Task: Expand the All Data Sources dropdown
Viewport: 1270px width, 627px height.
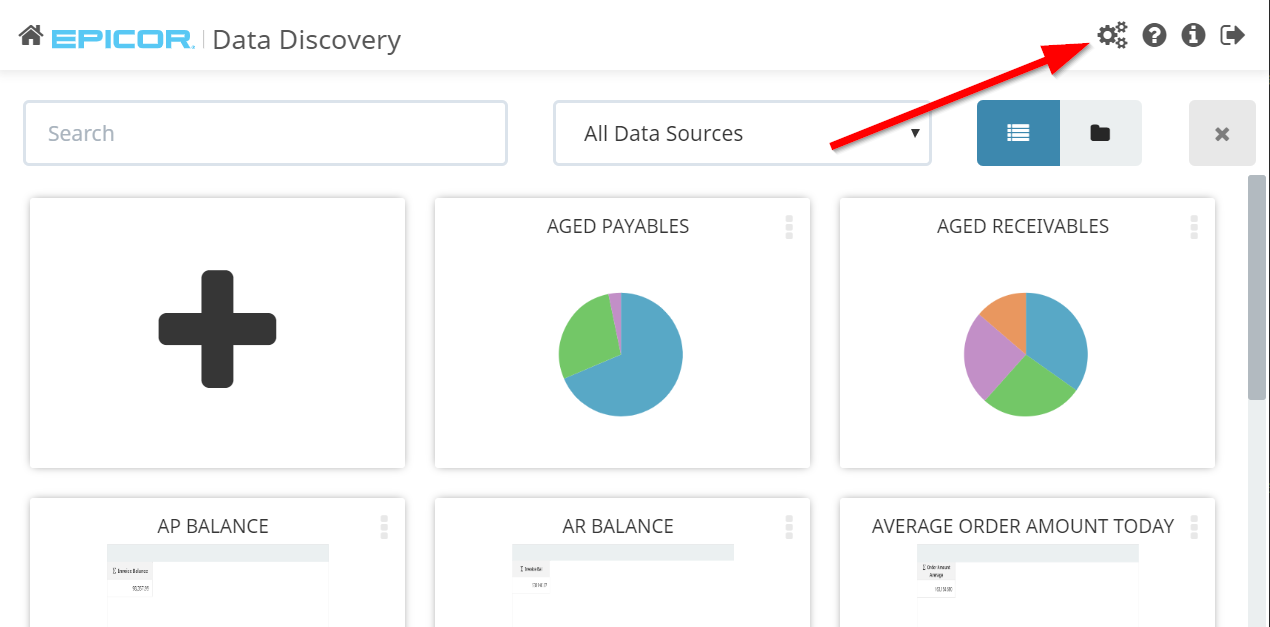Action: pyautogui.click(x=742, y=133)
